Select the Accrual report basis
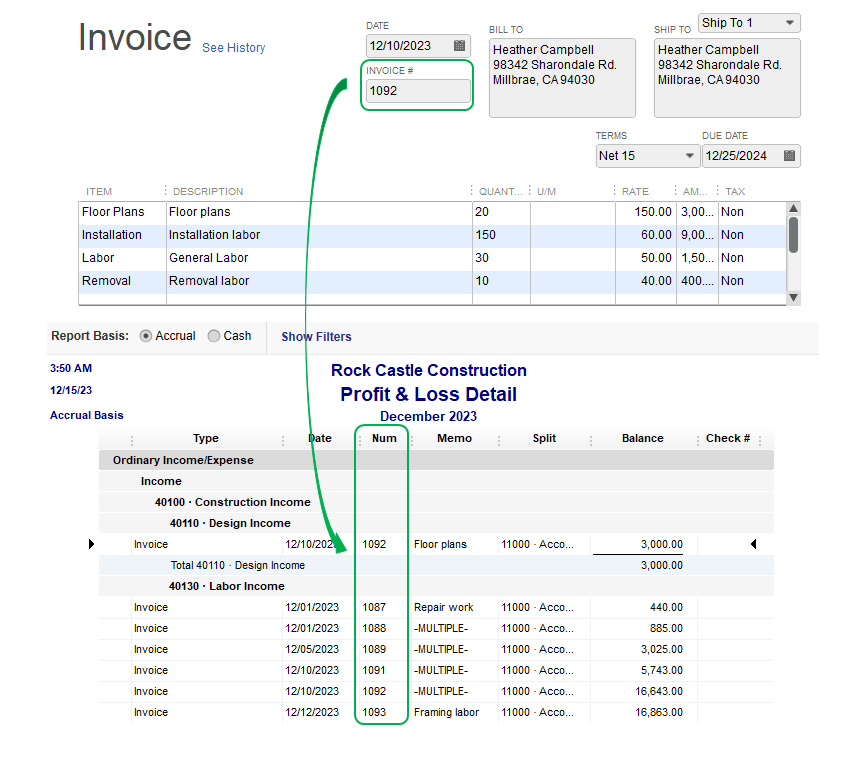Image resolution: width=864 pixels, height=757 pixels. click(145, 336)
